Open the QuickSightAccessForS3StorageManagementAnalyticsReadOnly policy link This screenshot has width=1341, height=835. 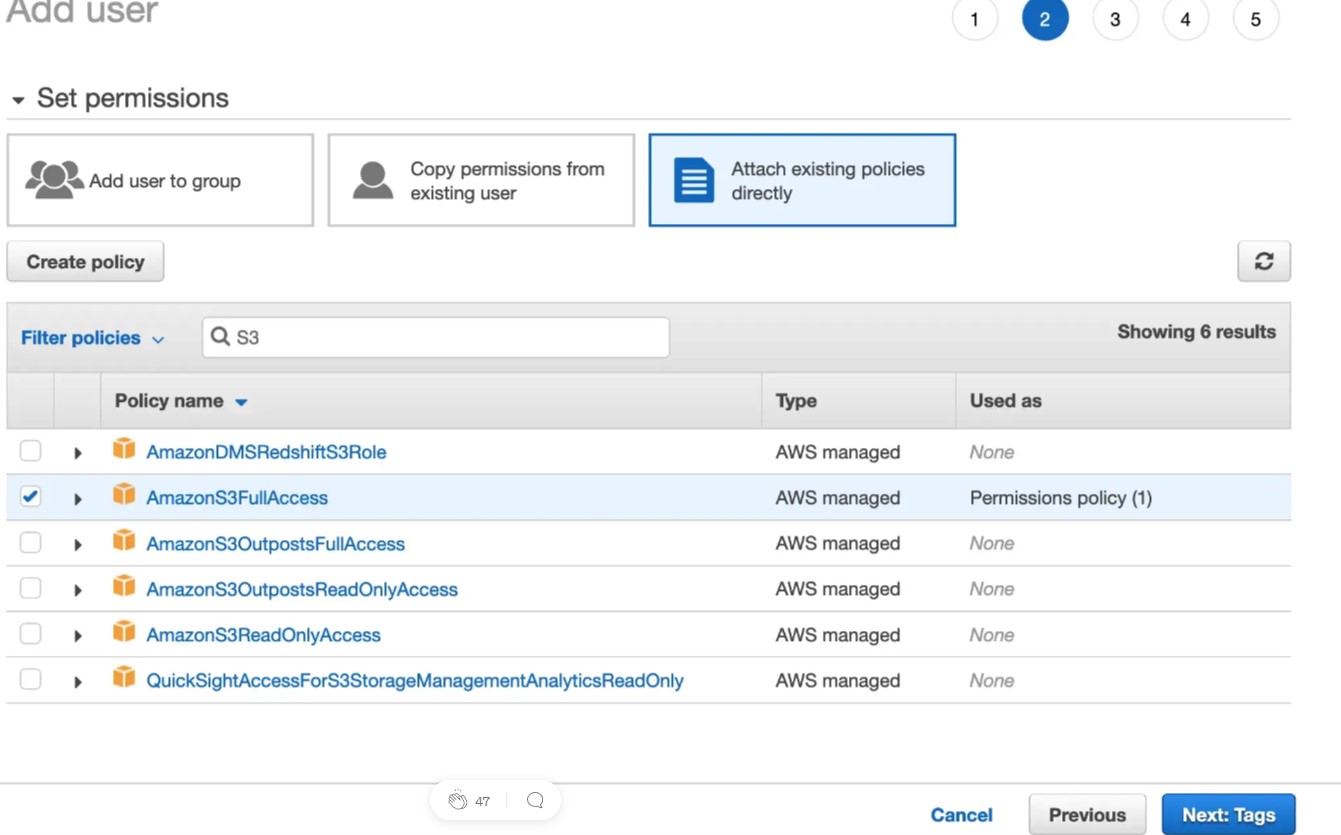click(x=414, y=680)
